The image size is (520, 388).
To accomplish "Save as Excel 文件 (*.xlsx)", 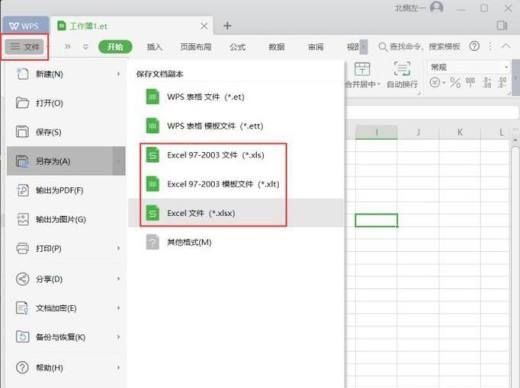I will [x=236, y=213].
